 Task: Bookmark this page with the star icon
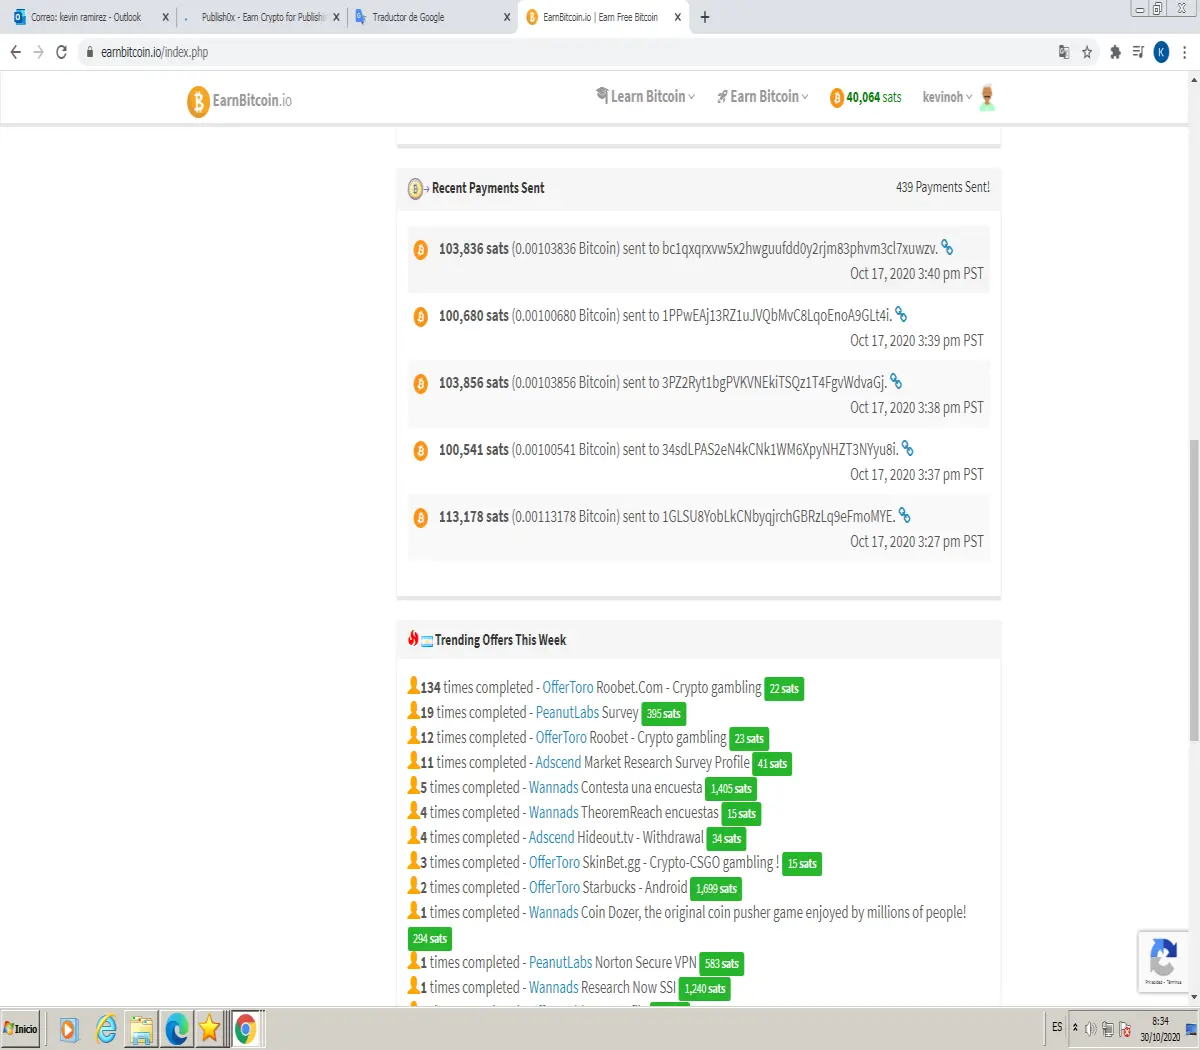tap(1087, 52)
